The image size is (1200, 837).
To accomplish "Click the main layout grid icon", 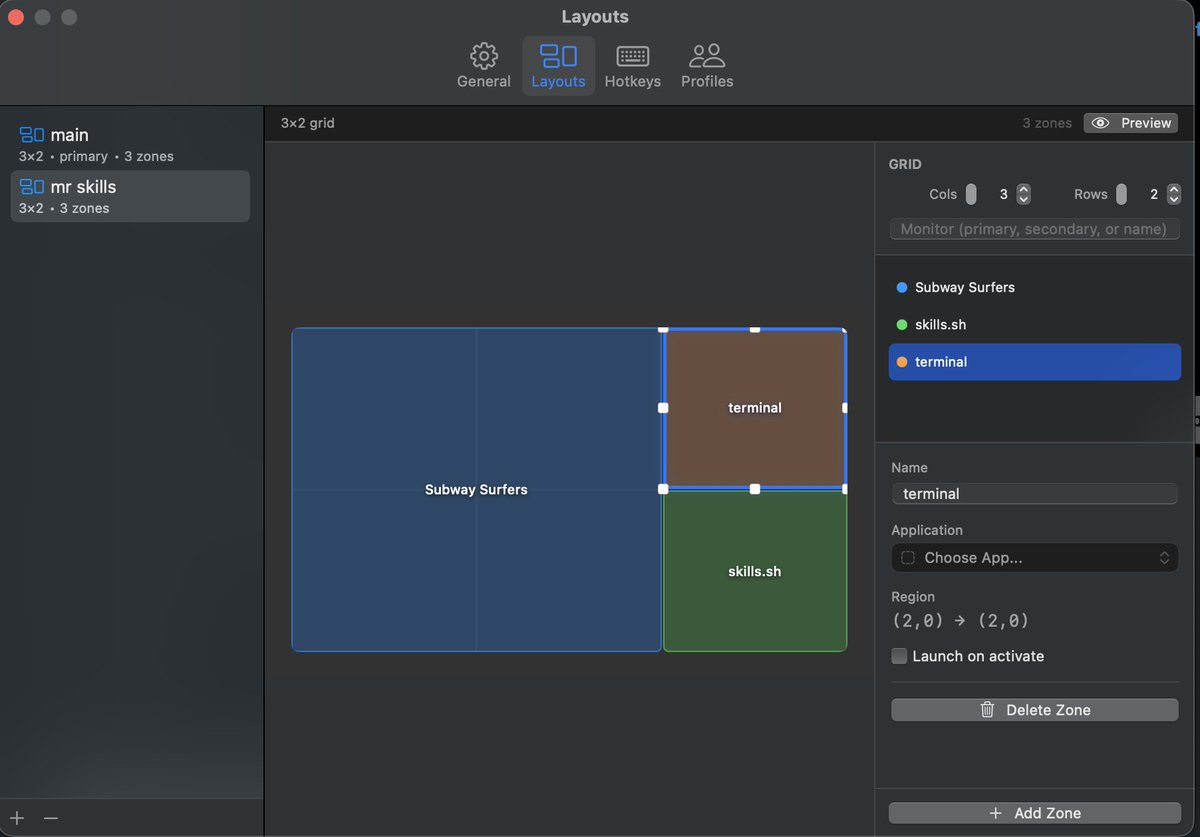I will click(32, 135).
